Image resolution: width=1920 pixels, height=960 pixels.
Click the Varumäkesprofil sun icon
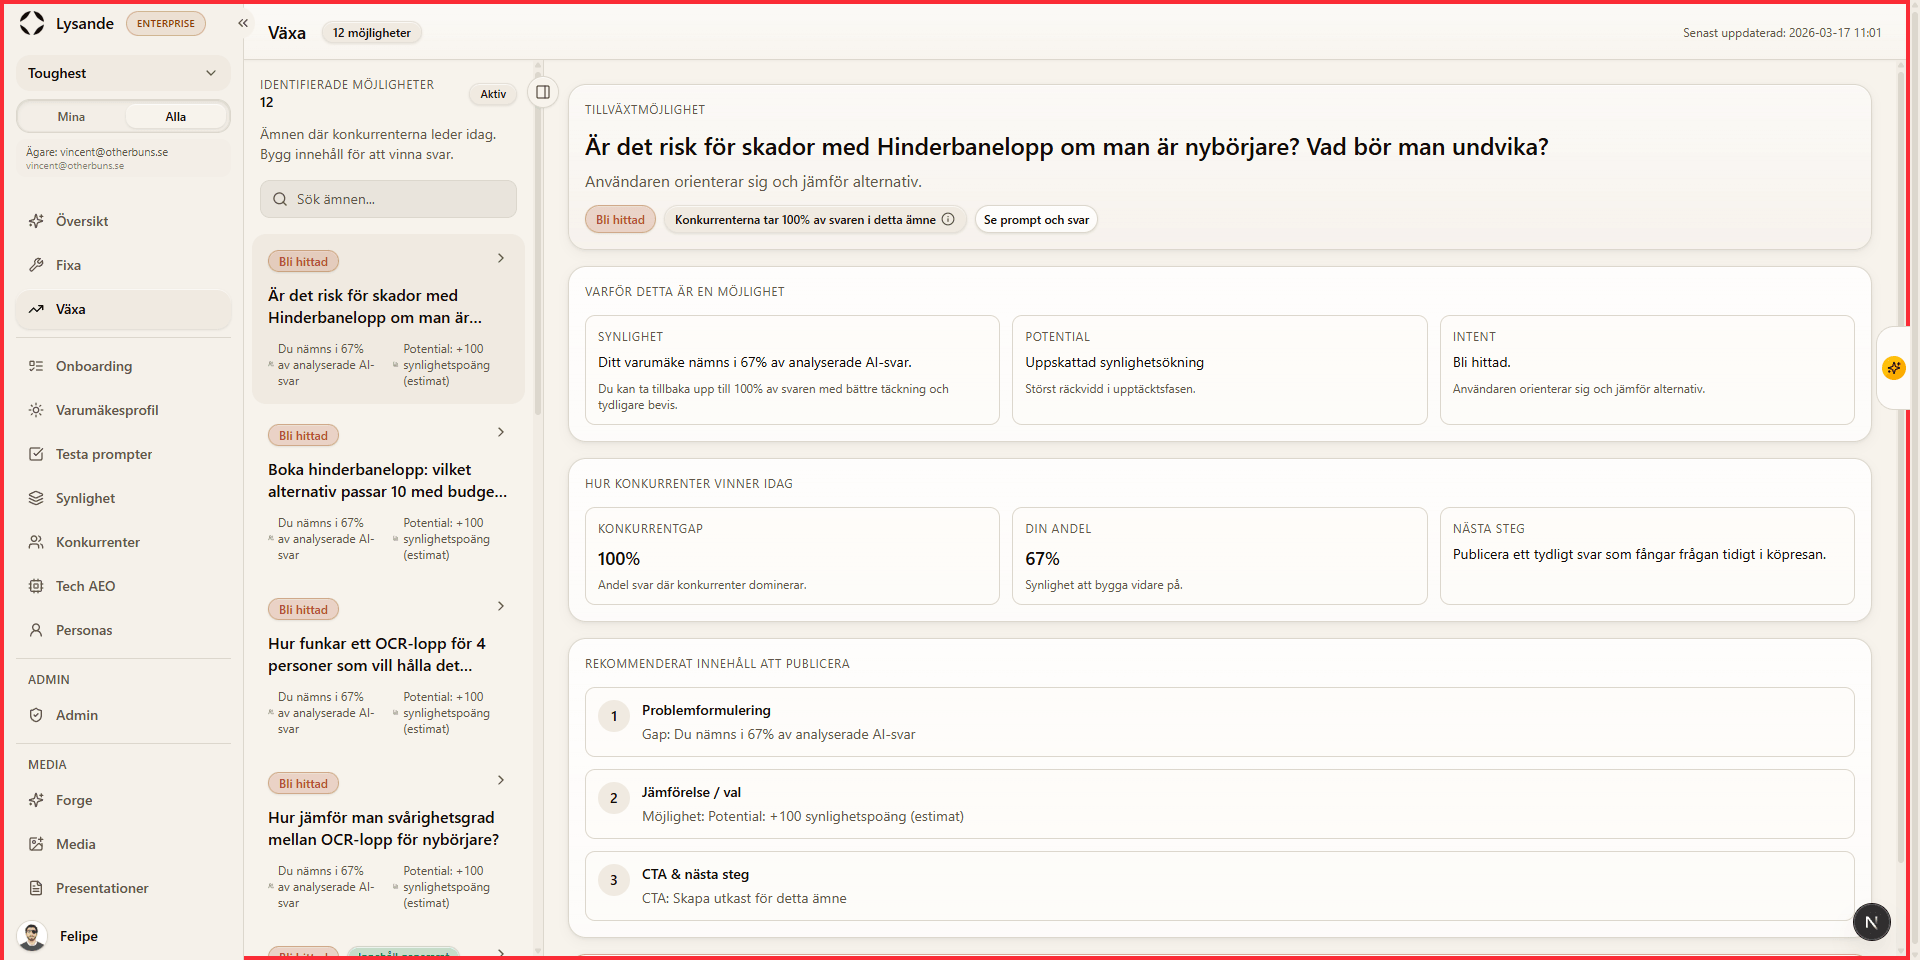click(x=36, y=410)
